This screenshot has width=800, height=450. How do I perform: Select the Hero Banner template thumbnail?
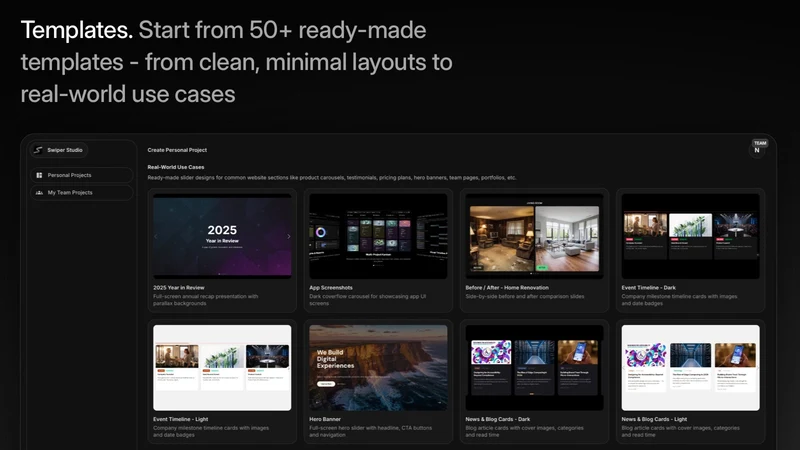379,368
